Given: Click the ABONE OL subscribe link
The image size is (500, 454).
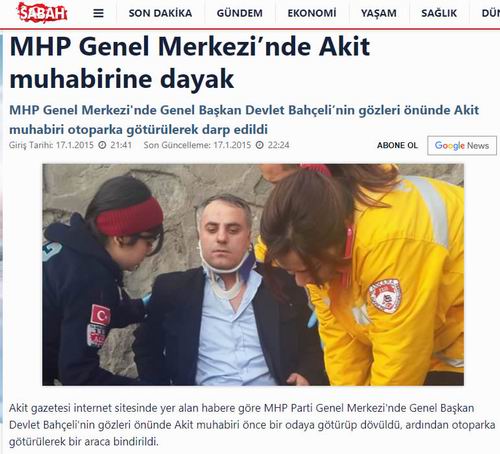Looking at the screenshot, I should click(397, 145).
